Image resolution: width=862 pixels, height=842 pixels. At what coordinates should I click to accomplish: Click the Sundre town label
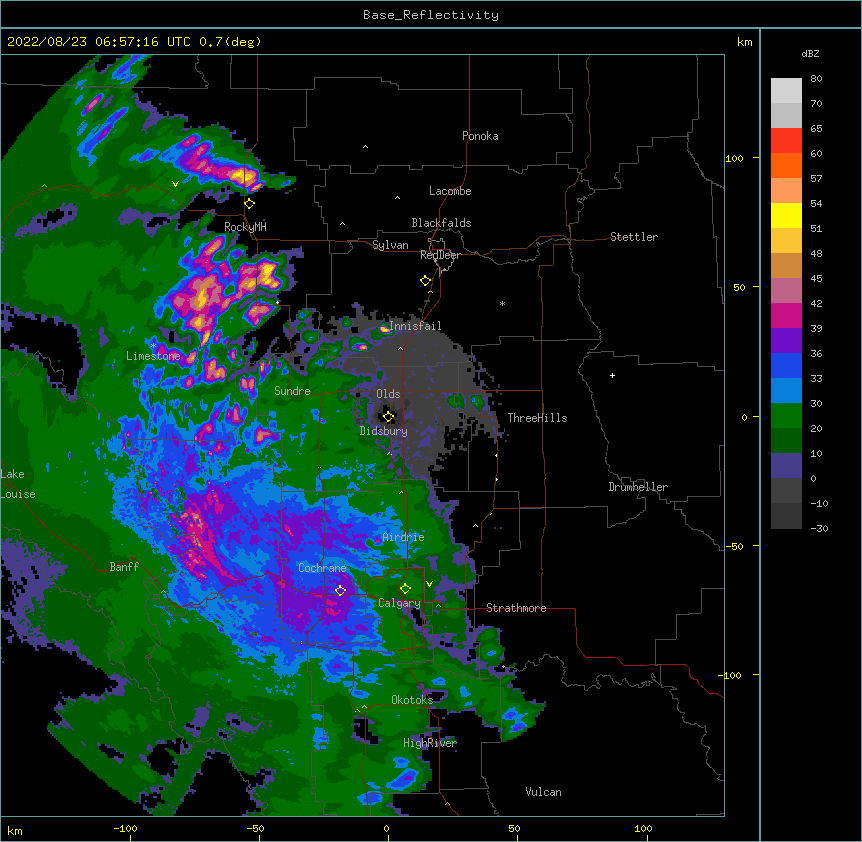[x=292, y=391]
